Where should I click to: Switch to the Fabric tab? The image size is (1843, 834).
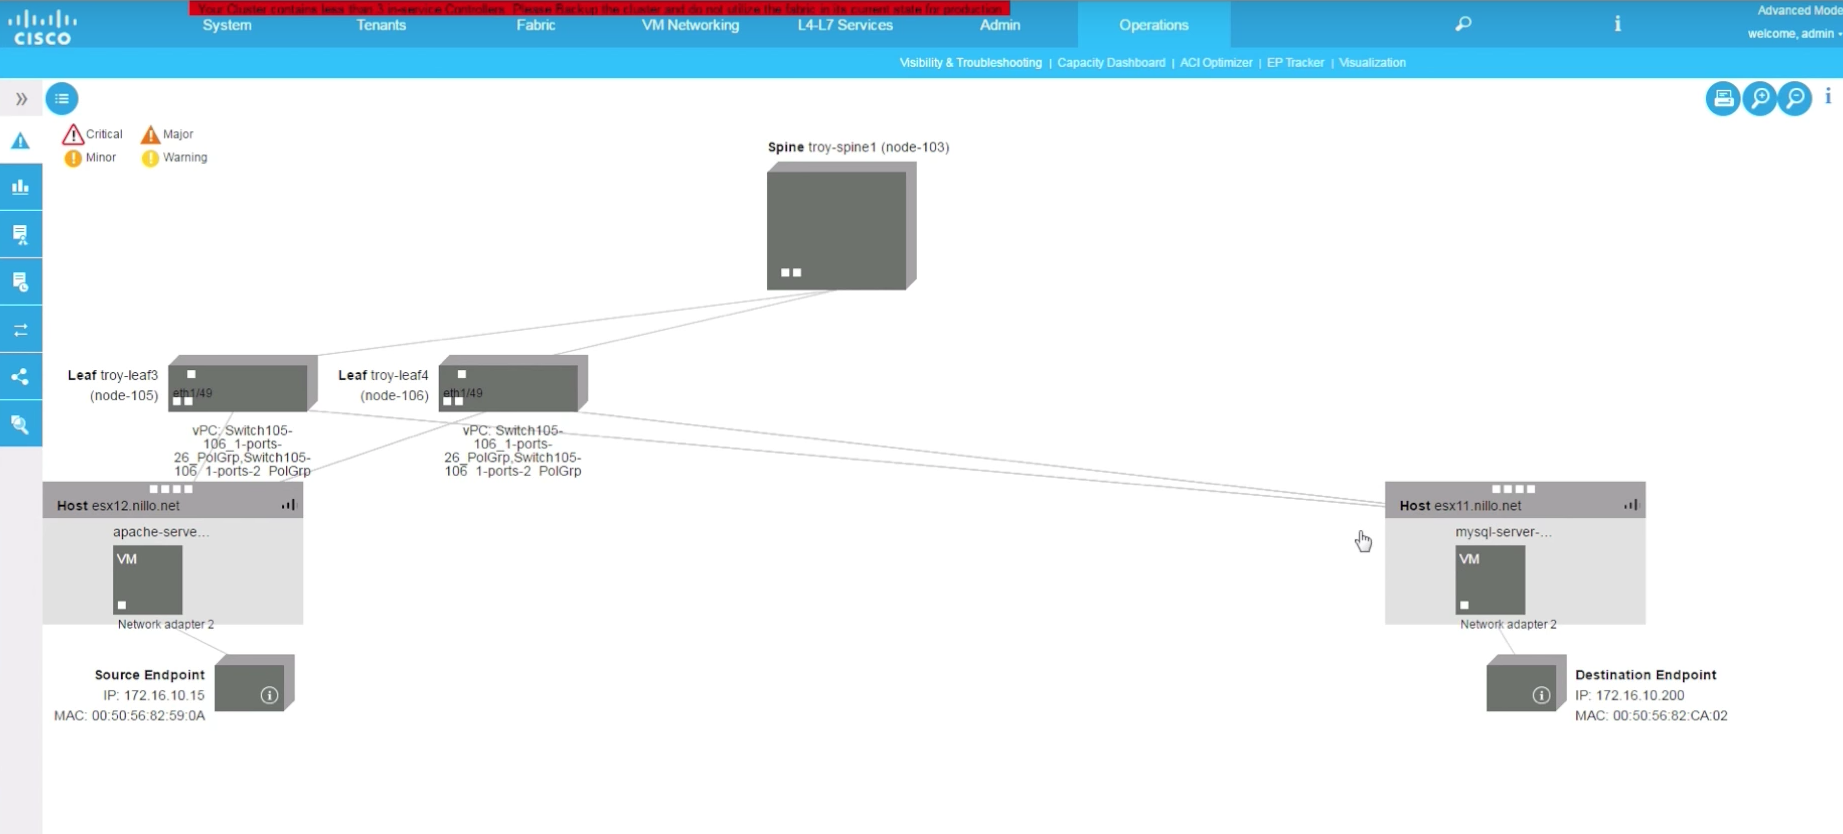535,25
